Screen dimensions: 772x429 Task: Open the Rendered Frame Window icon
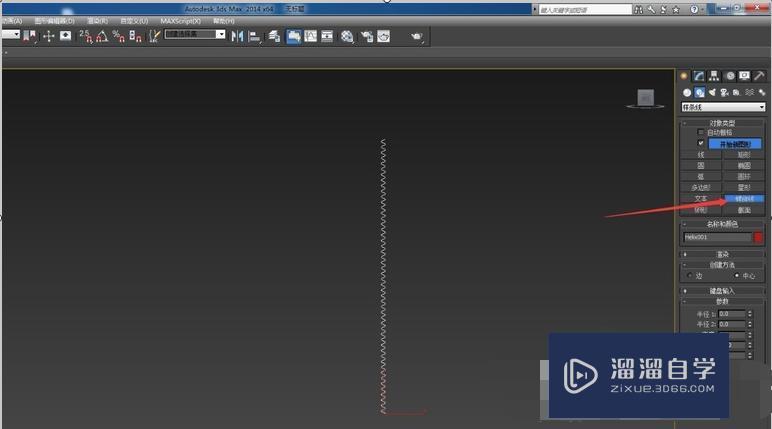point(384,36)
